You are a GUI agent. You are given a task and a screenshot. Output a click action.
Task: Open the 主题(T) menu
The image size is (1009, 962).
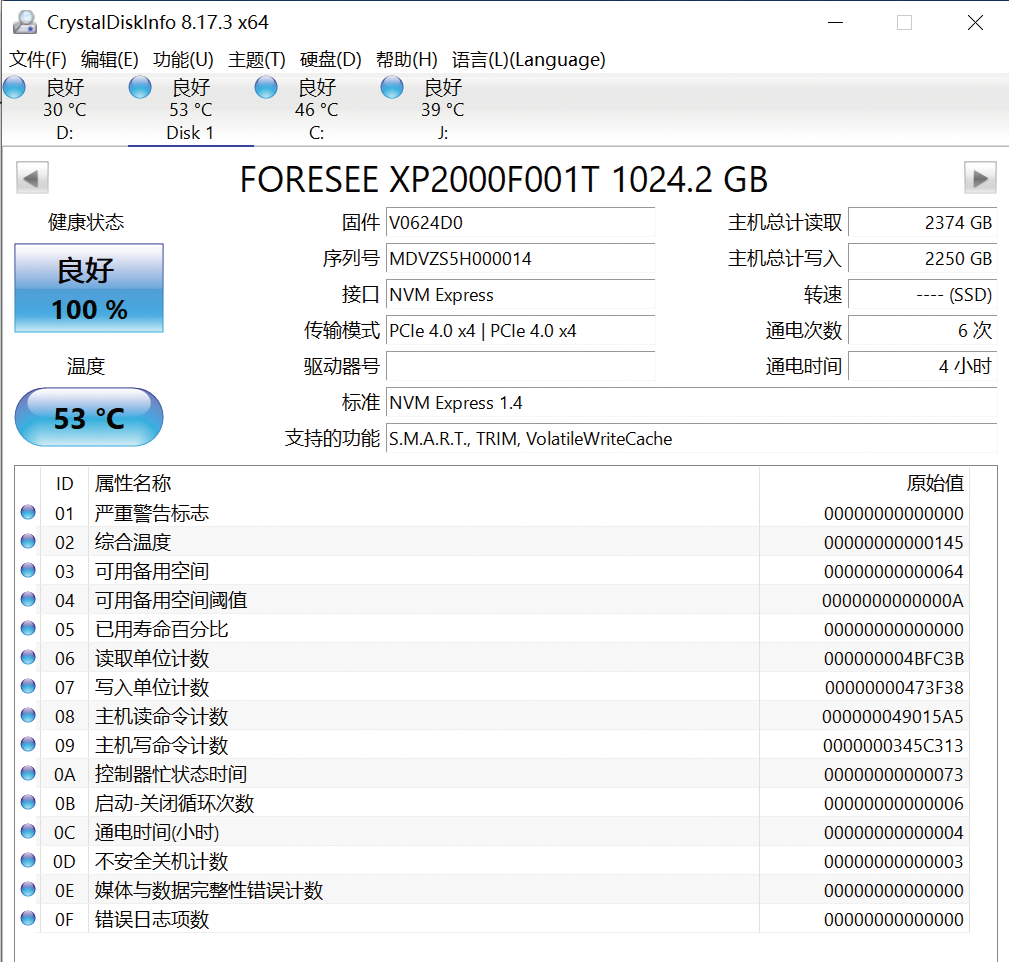(256, 60)
